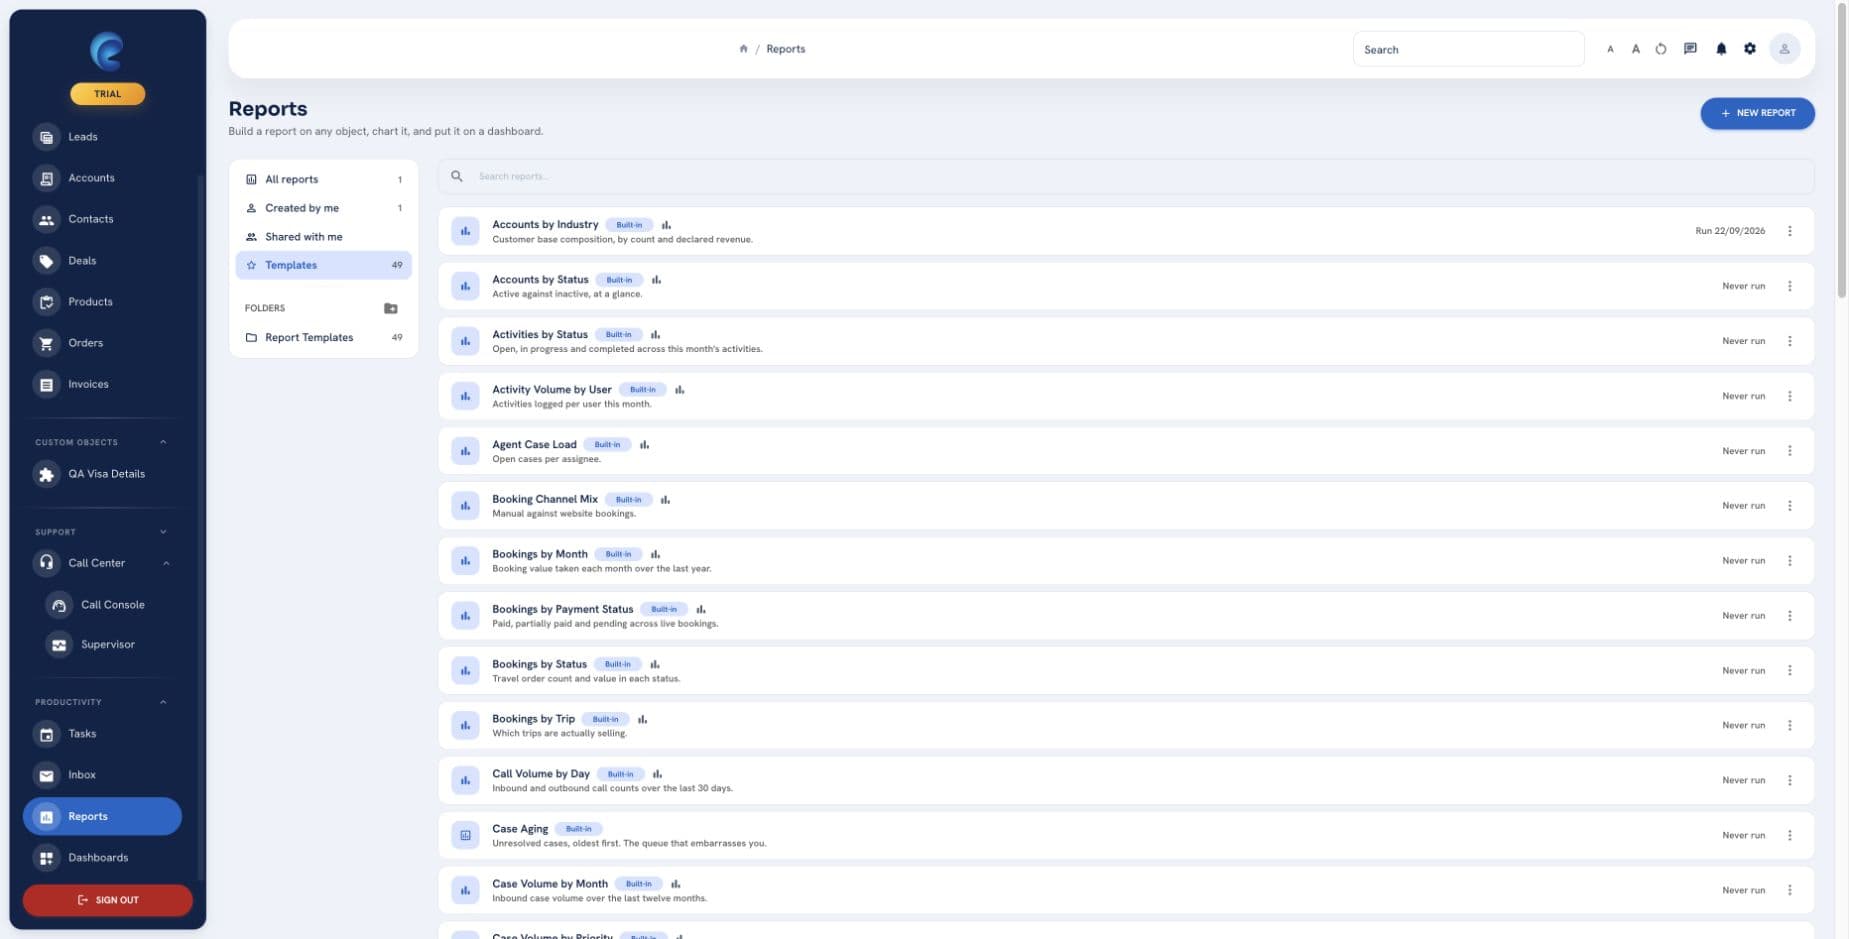Open the Supervisor view
The image size is (1849, 939).
coord(108,645)
